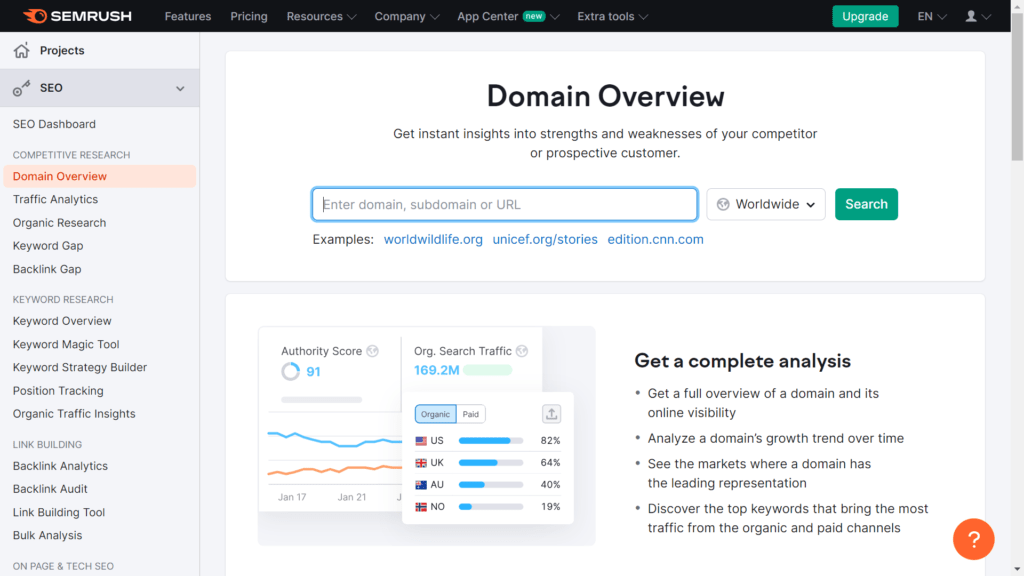Expand the Extra tools dropdown
Screen dimensions: 1024x576
[x=613, y=16]
